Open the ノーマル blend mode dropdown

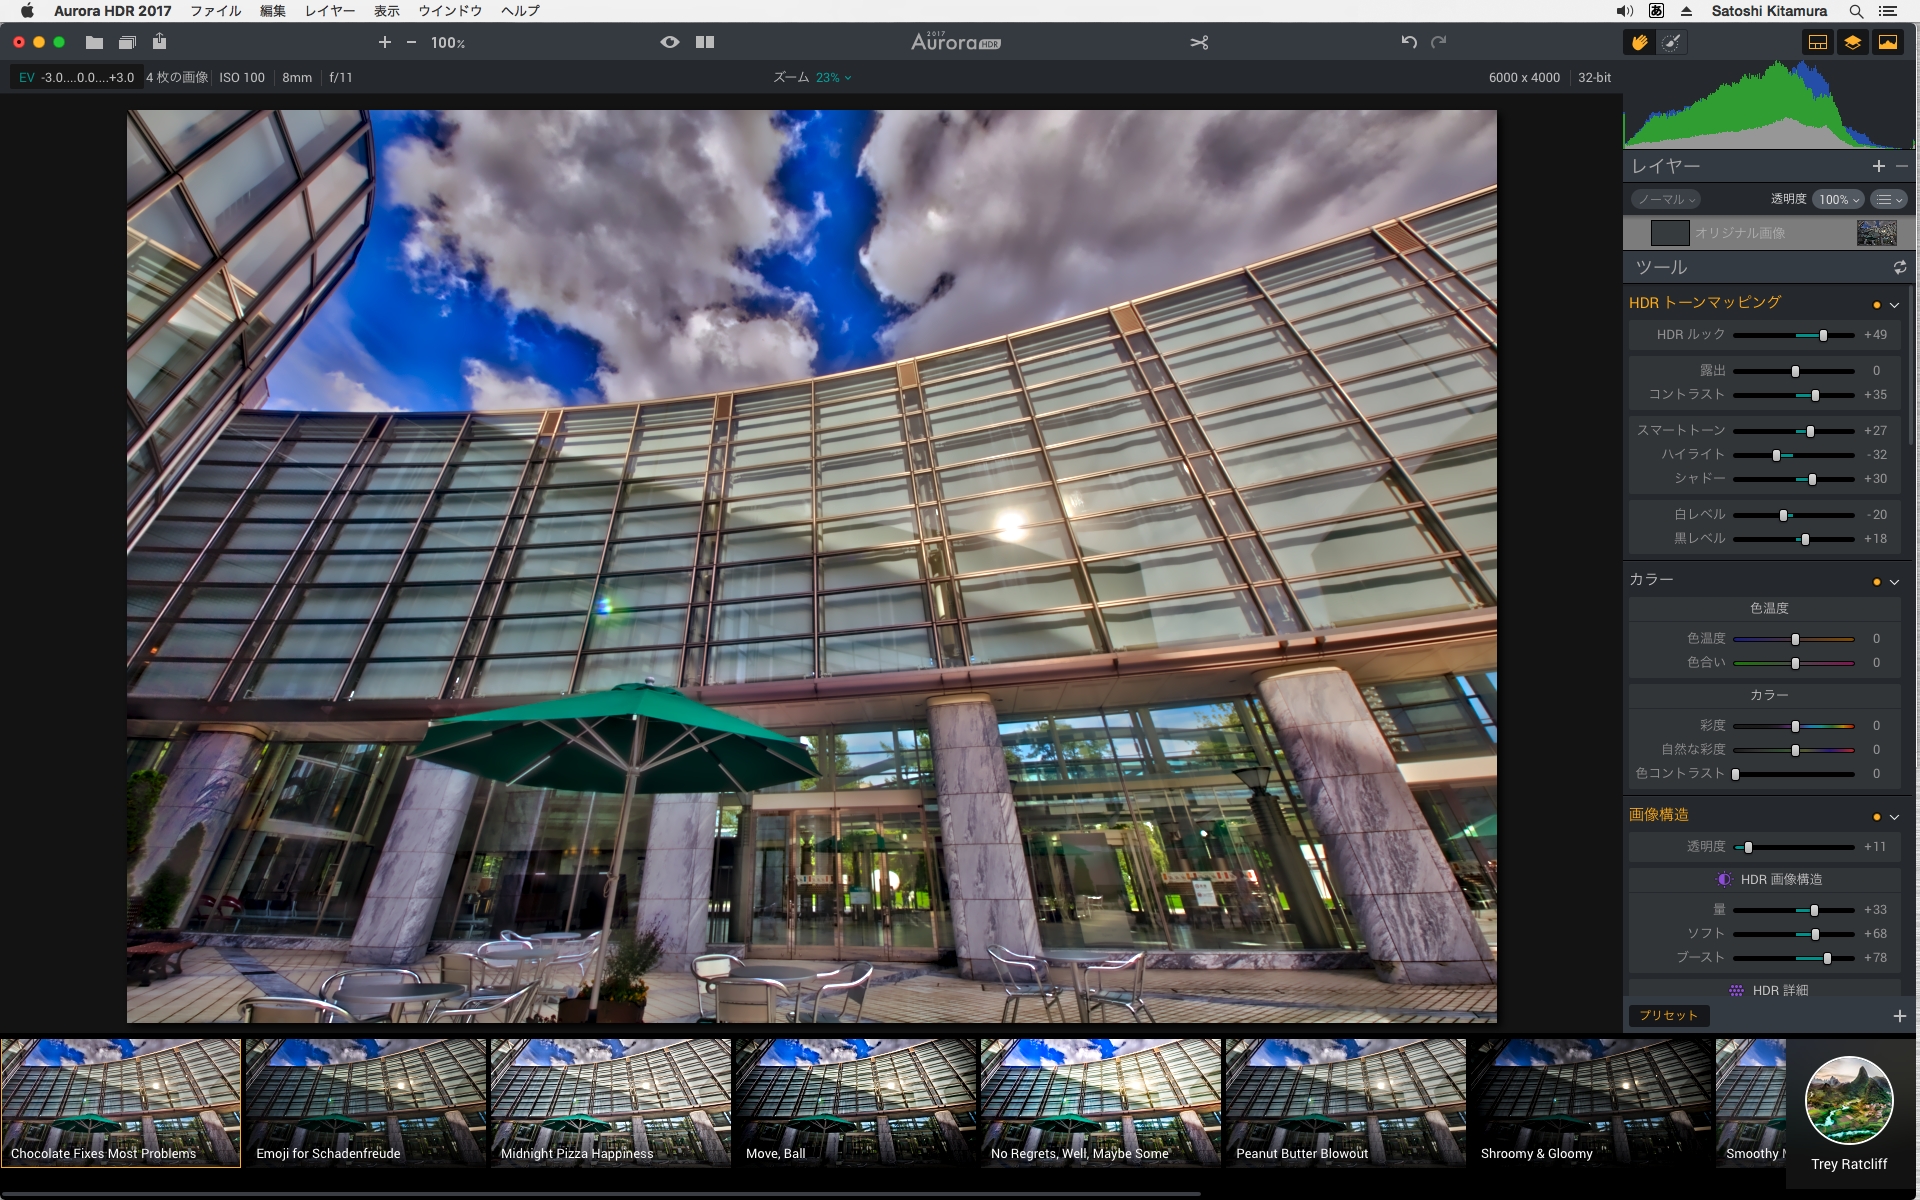tap(1666, 199)
